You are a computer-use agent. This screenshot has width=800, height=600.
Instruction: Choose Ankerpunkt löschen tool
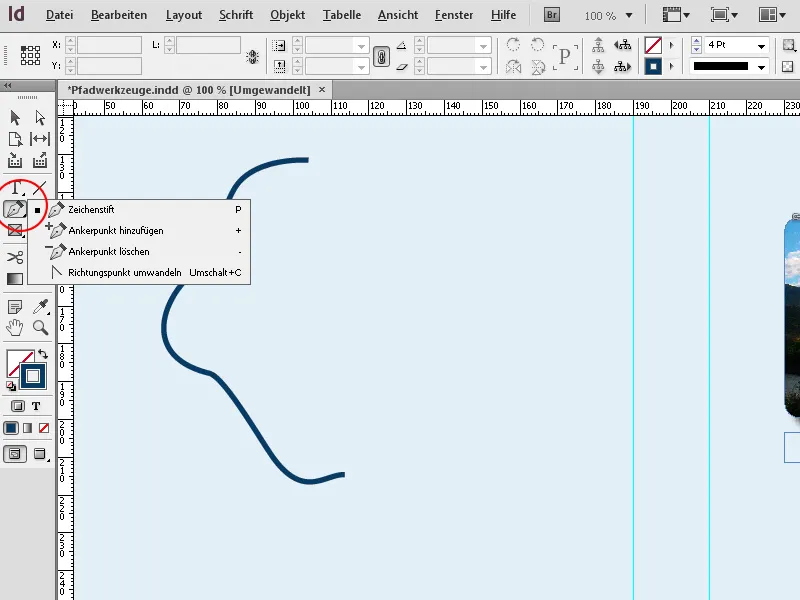click(139, 252)
